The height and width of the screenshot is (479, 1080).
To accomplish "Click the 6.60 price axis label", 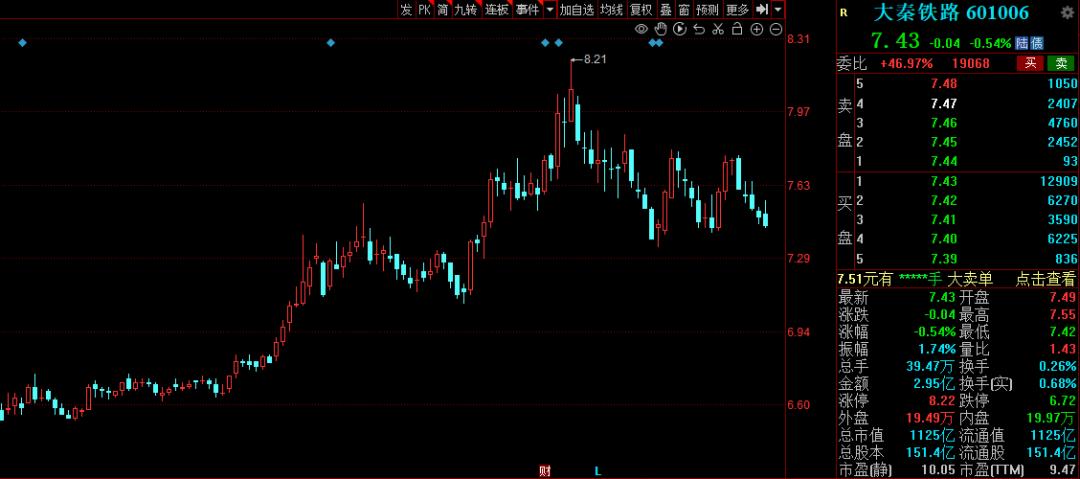I will click(x=798, y=405).
